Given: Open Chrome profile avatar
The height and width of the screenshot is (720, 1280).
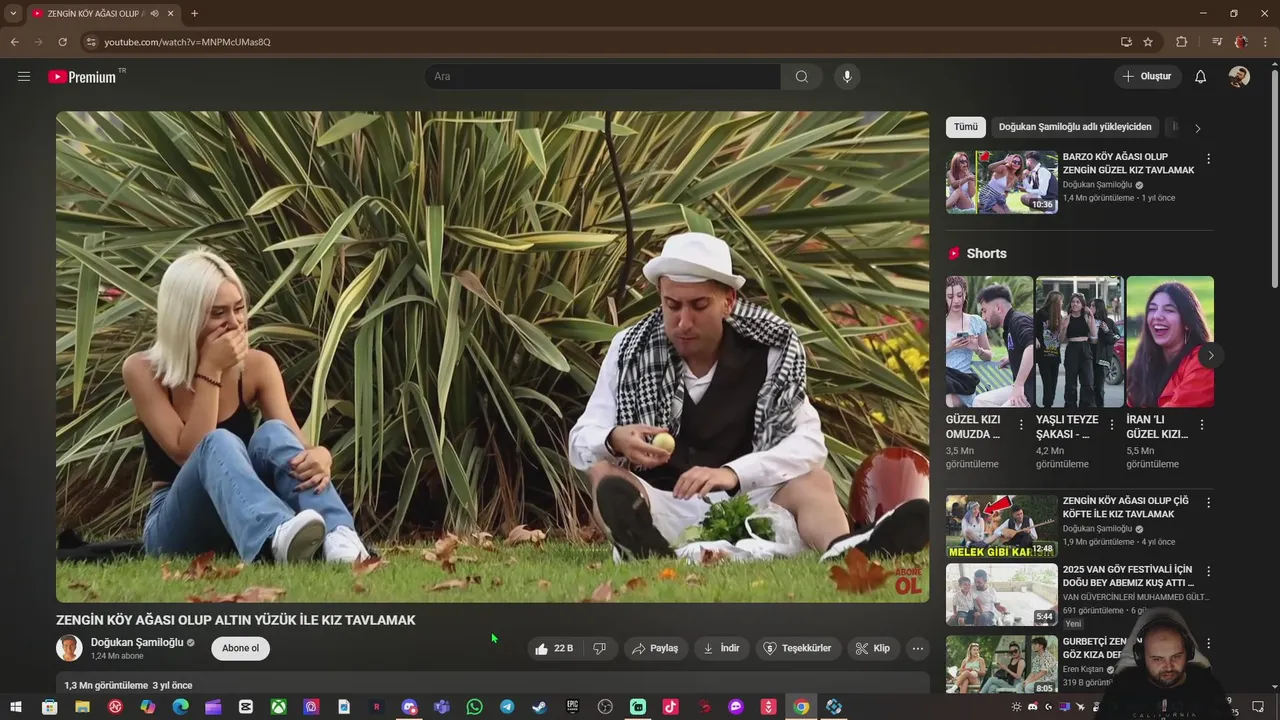Looking at the screenshot, I should point(1241,42).
